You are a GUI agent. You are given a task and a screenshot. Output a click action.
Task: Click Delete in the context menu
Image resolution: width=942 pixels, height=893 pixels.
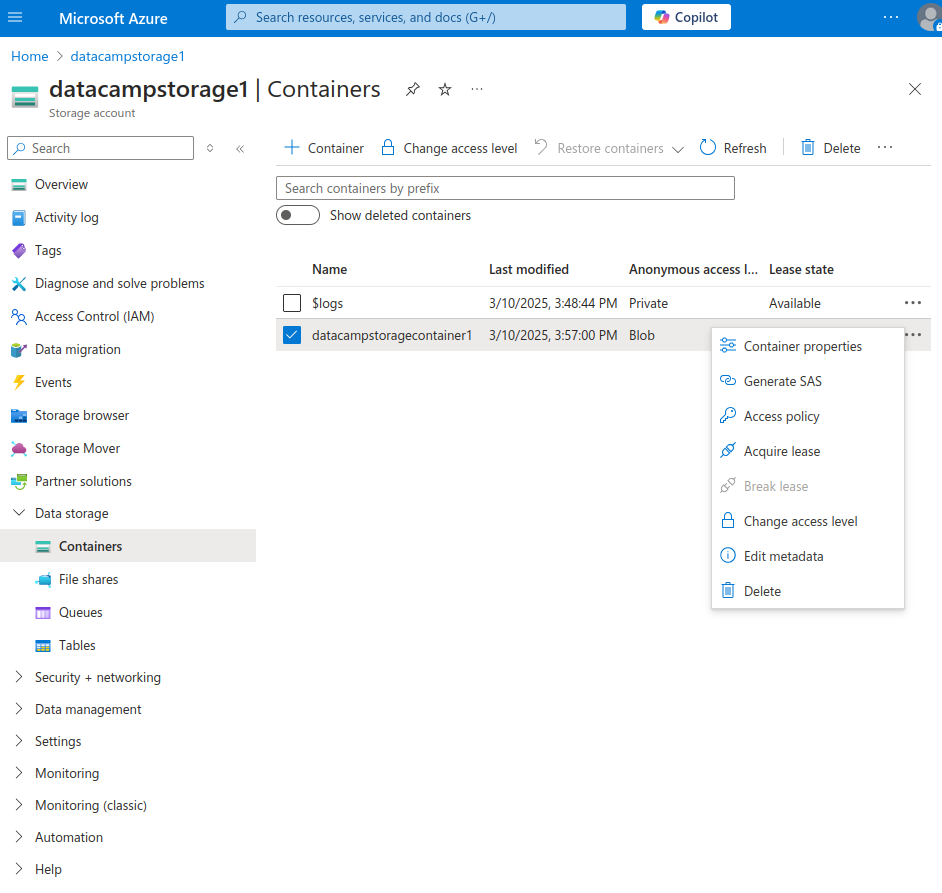(807, 591)
